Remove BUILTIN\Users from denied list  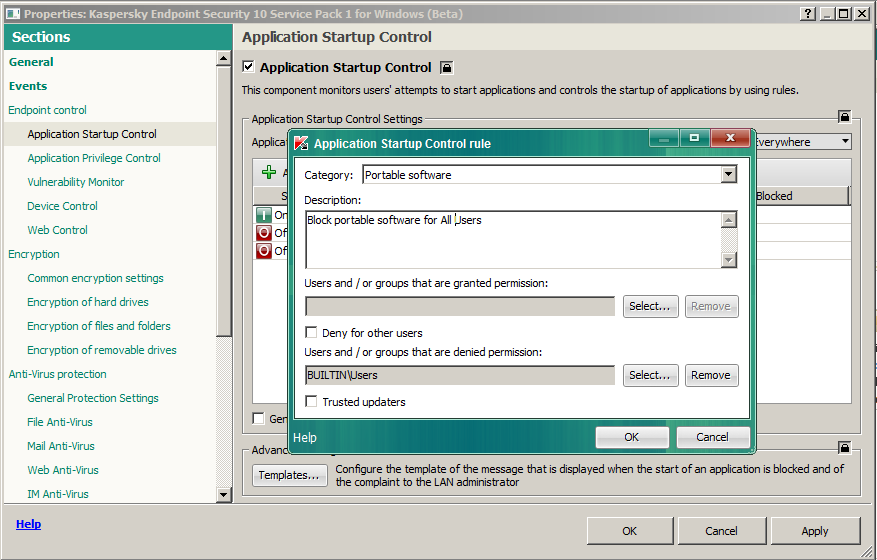pyautogui.click(x=711, y=375)
